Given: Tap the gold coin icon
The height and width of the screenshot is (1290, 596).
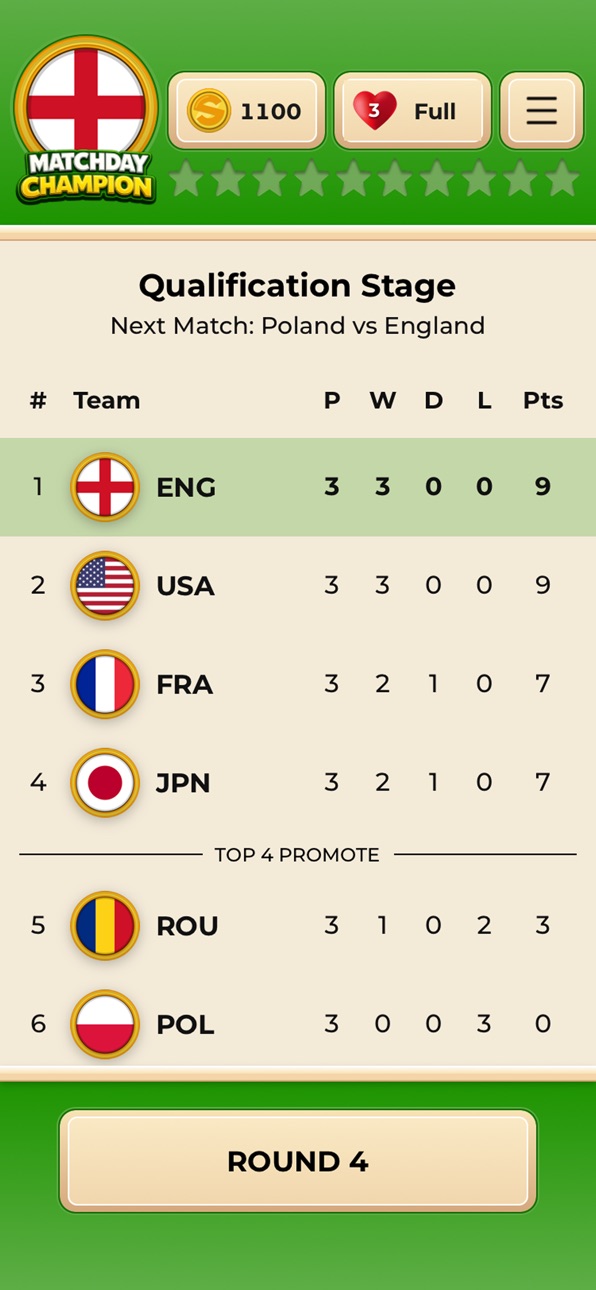Looking at the screenshot, I should click(x=208, y=110).
